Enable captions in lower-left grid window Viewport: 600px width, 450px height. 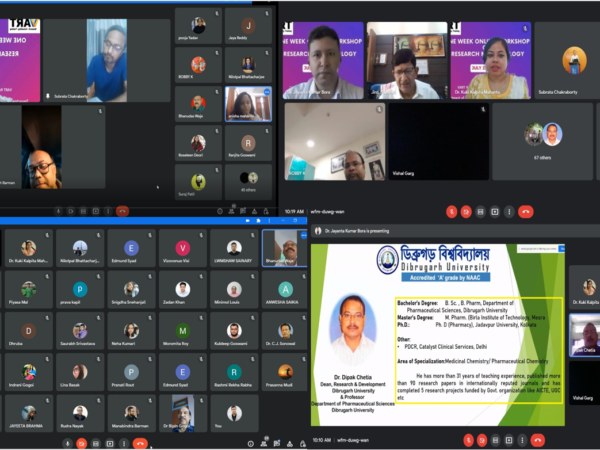(96, 443)
